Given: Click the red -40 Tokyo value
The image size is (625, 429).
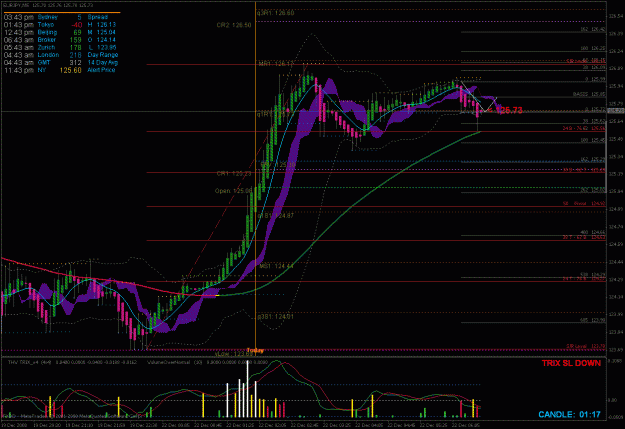Looking at the screenshot, I should coord(76,25).
